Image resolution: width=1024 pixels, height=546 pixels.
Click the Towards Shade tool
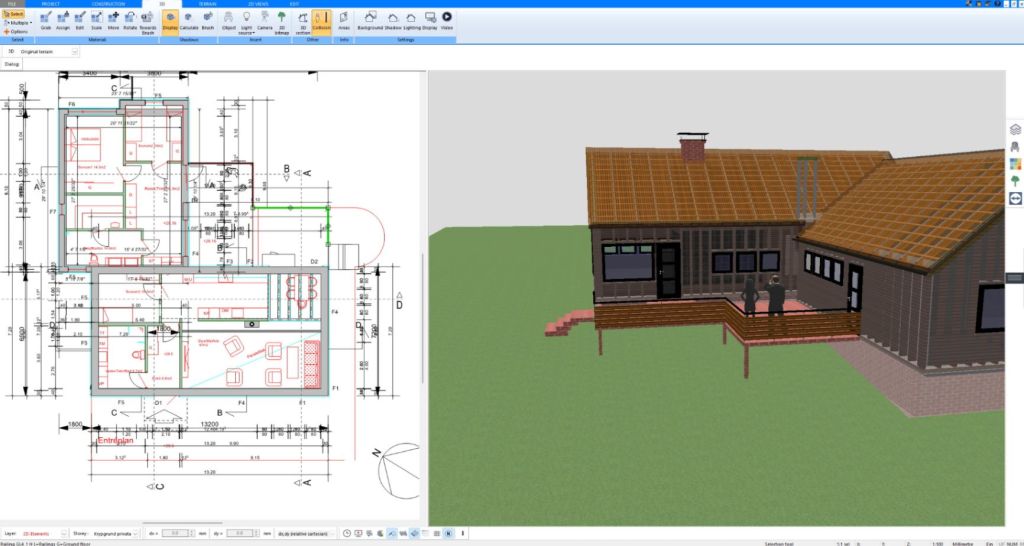(x=148, y=23)
